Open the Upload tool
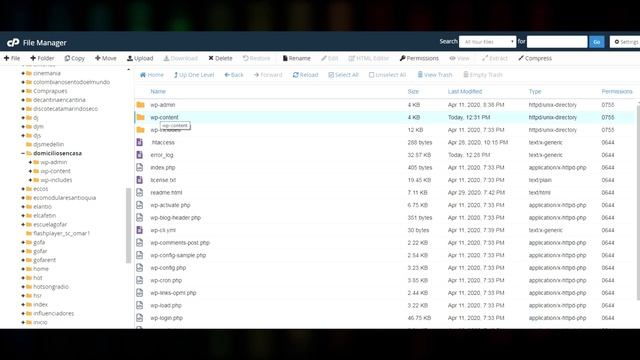The height and width of the screenshot is (360, 640). point(140,58)
